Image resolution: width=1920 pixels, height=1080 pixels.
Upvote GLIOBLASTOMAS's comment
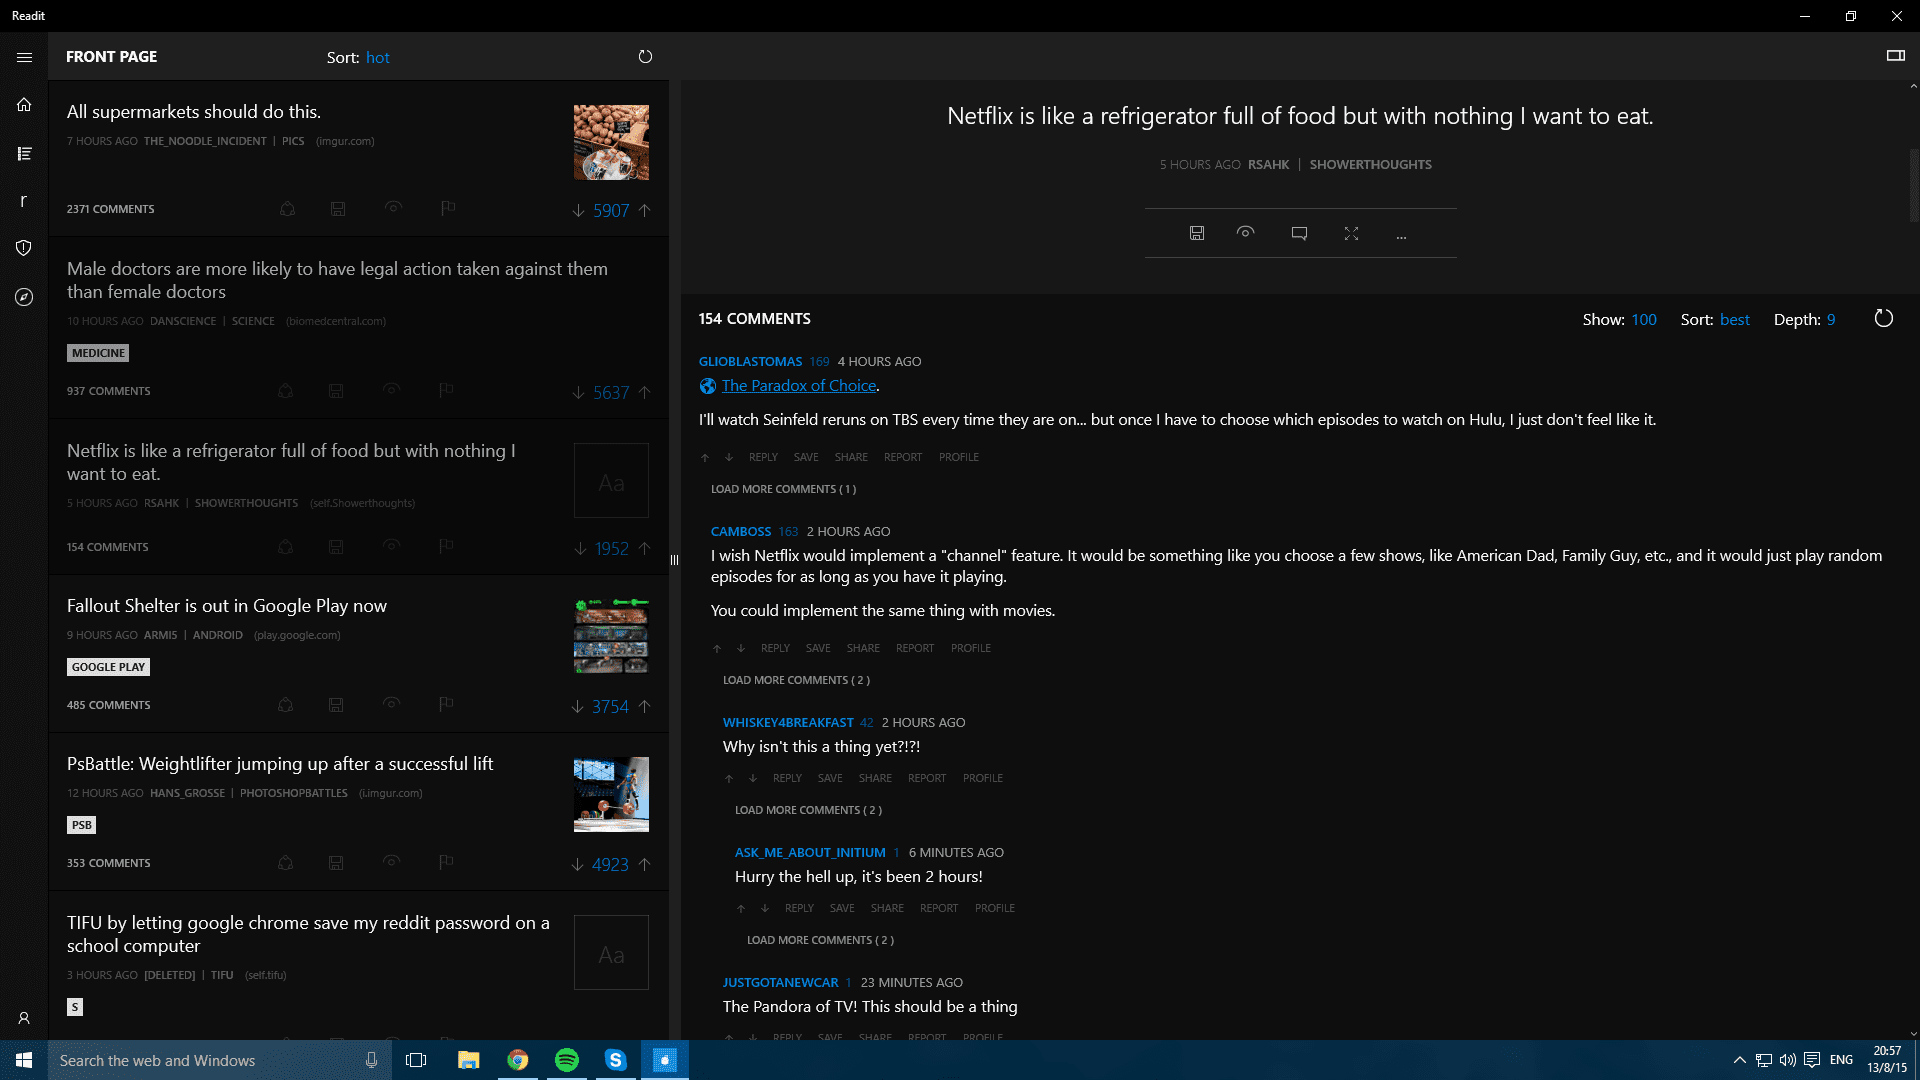pyautogui.click(x=705, y=457)
